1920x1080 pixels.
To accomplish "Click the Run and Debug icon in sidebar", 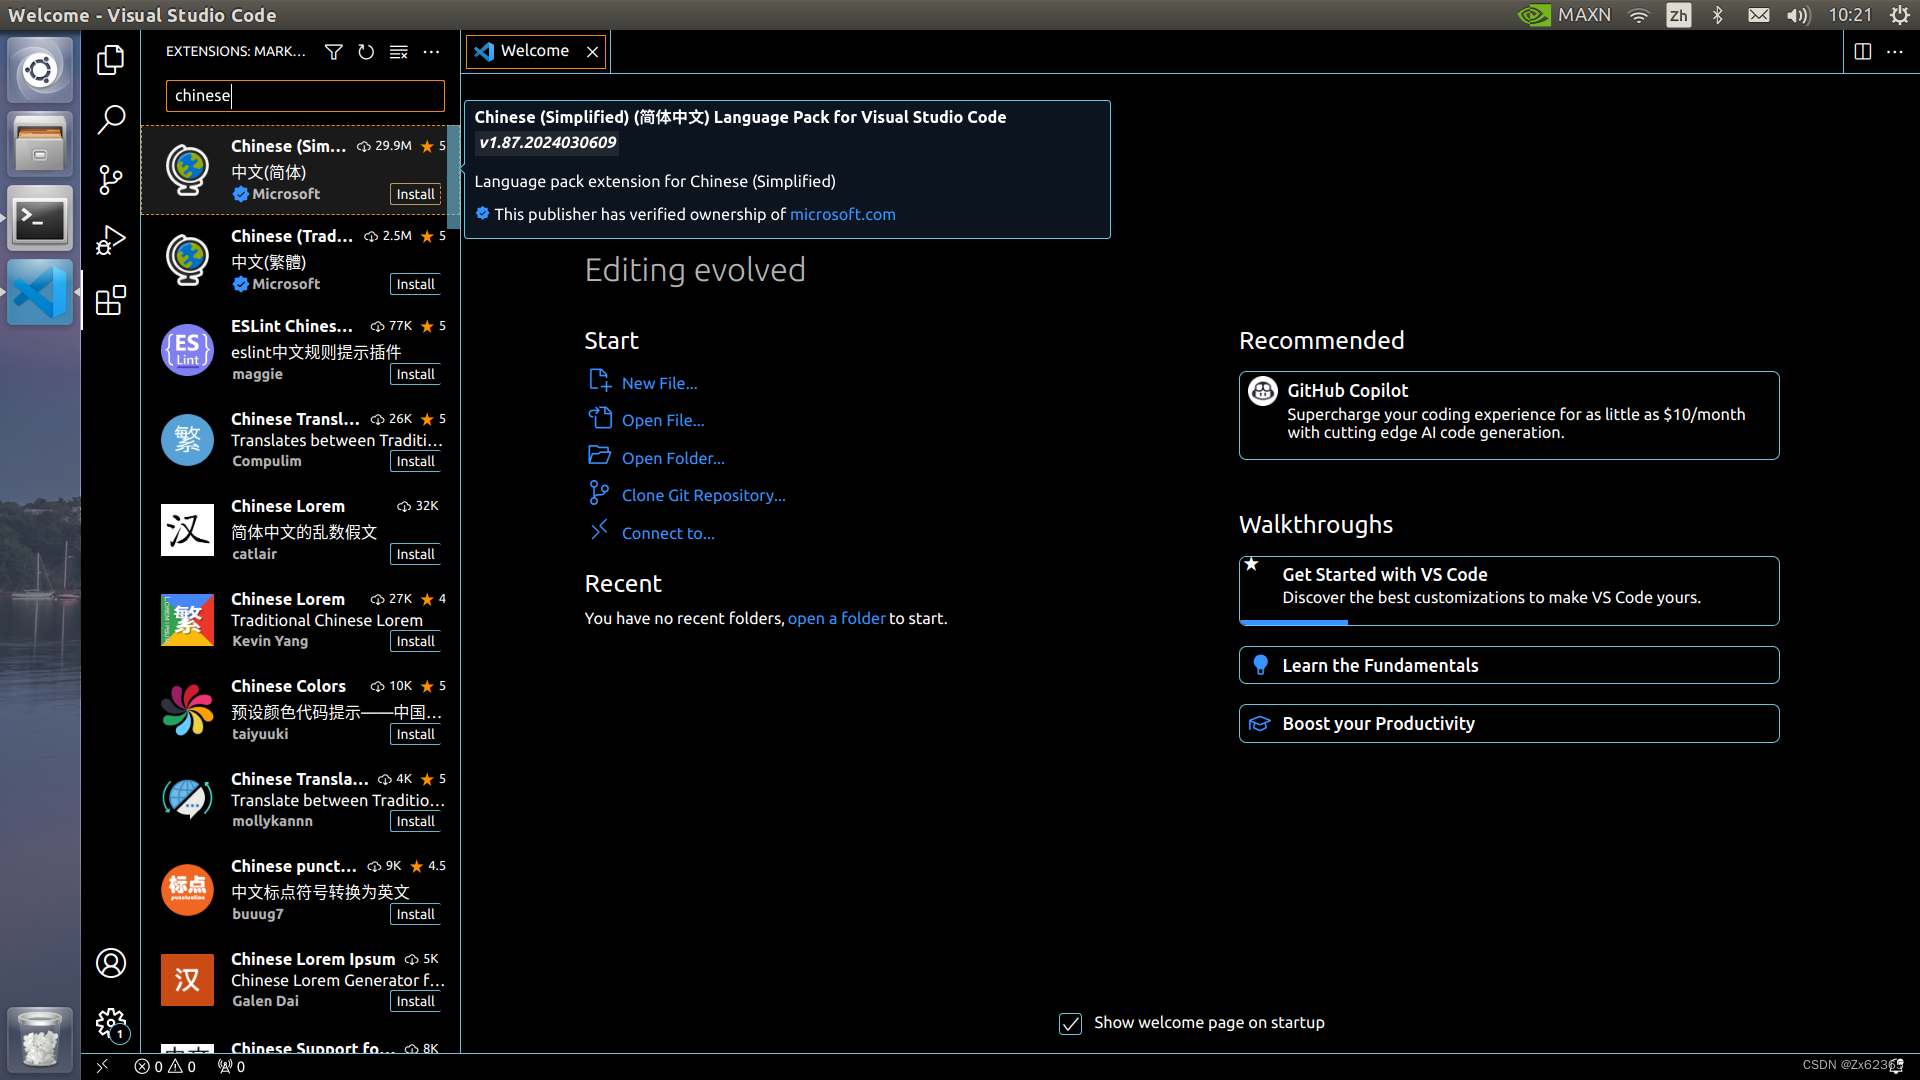I will pos(111,241).
